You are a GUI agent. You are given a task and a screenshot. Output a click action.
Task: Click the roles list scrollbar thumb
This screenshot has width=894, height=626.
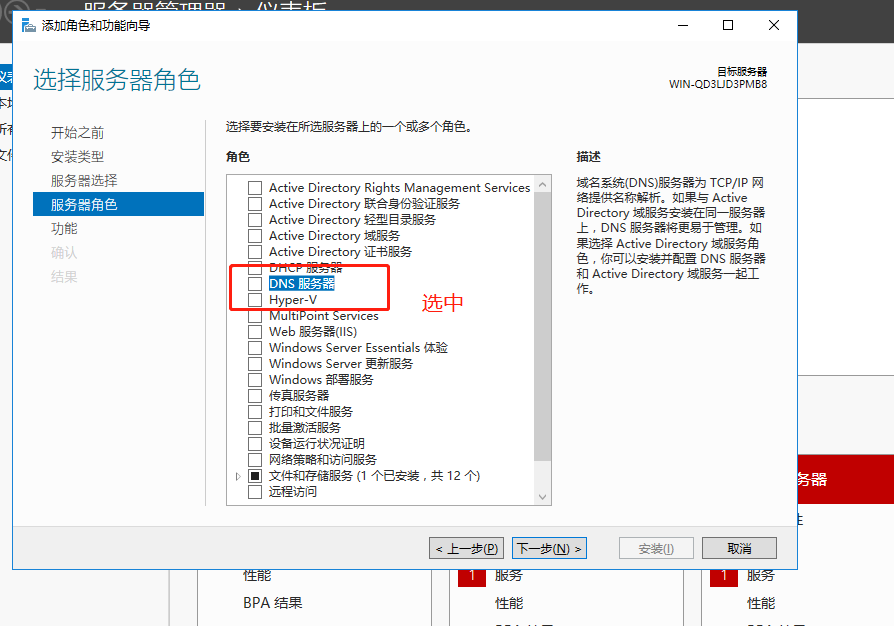542,327
